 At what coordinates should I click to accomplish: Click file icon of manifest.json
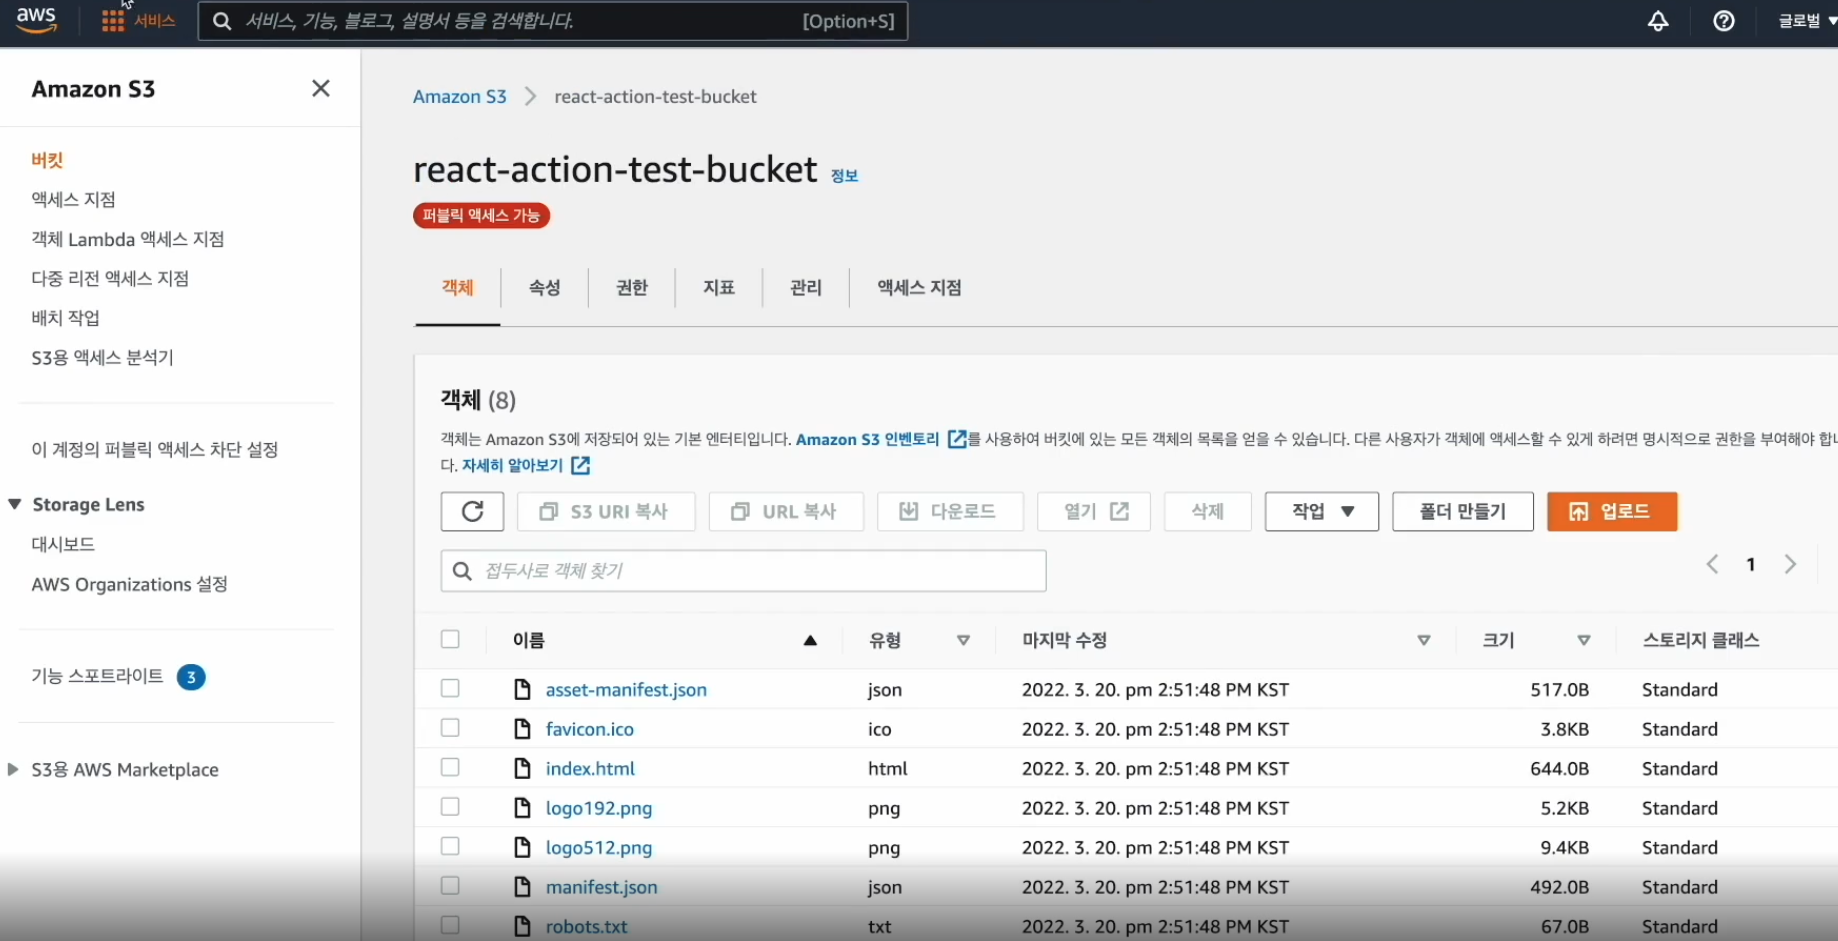(x=522, y=887)
